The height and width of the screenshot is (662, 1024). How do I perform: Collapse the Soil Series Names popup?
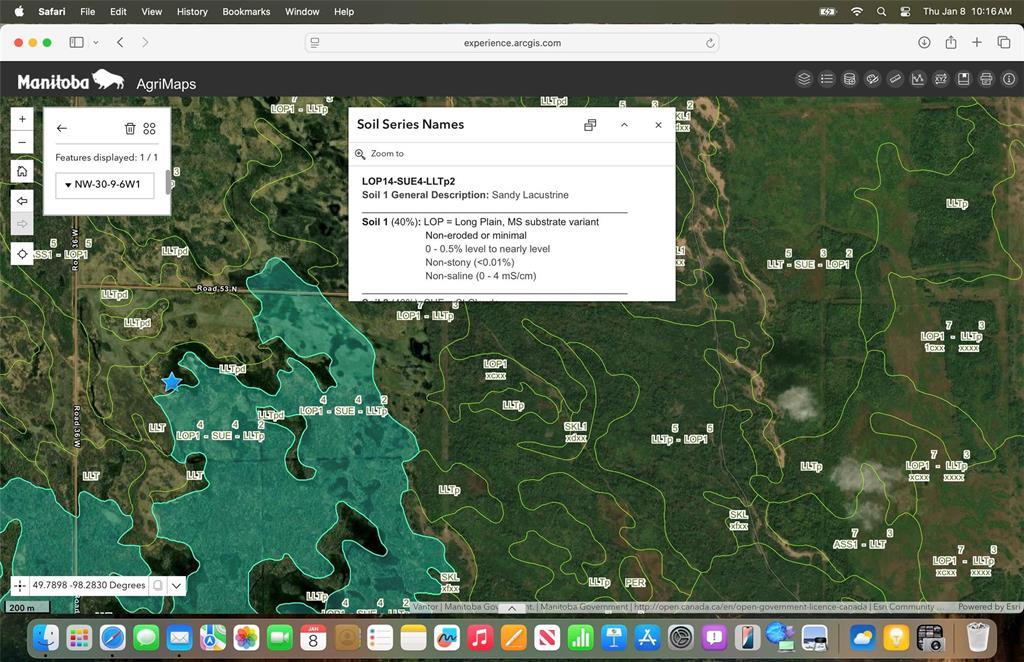pos(624,125)
